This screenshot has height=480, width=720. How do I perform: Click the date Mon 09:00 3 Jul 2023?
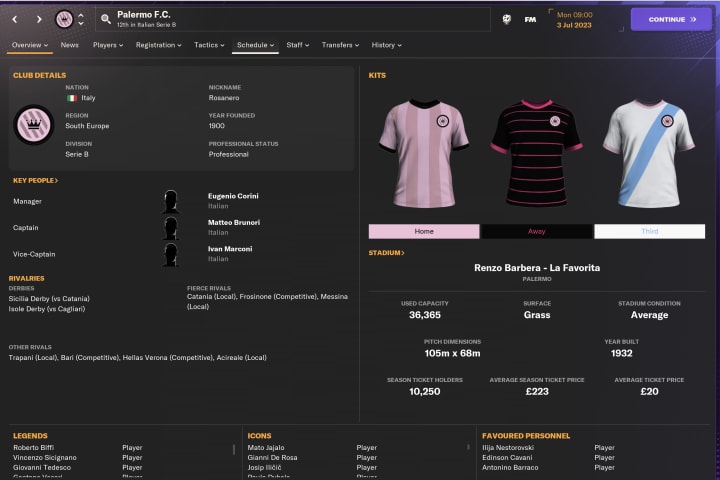pyautogui.click(x=574, y=20)
